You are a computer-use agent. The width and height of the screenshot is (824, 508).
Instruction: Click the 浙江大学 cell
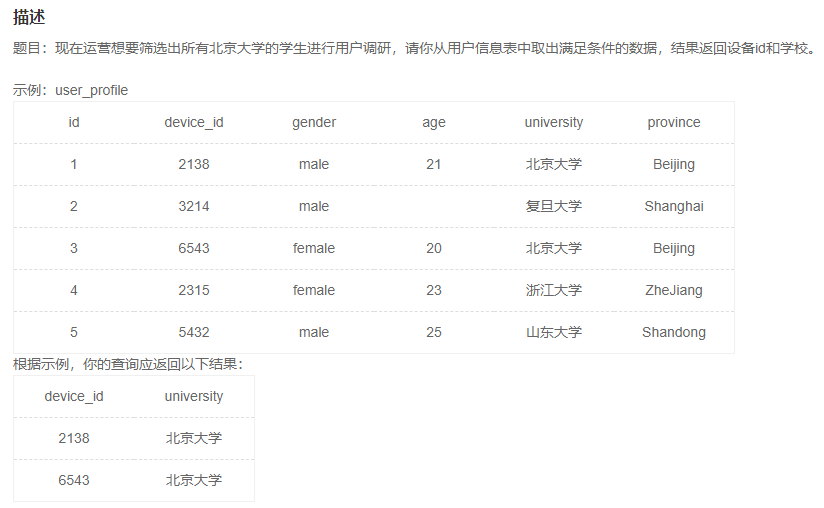(554, 291)
